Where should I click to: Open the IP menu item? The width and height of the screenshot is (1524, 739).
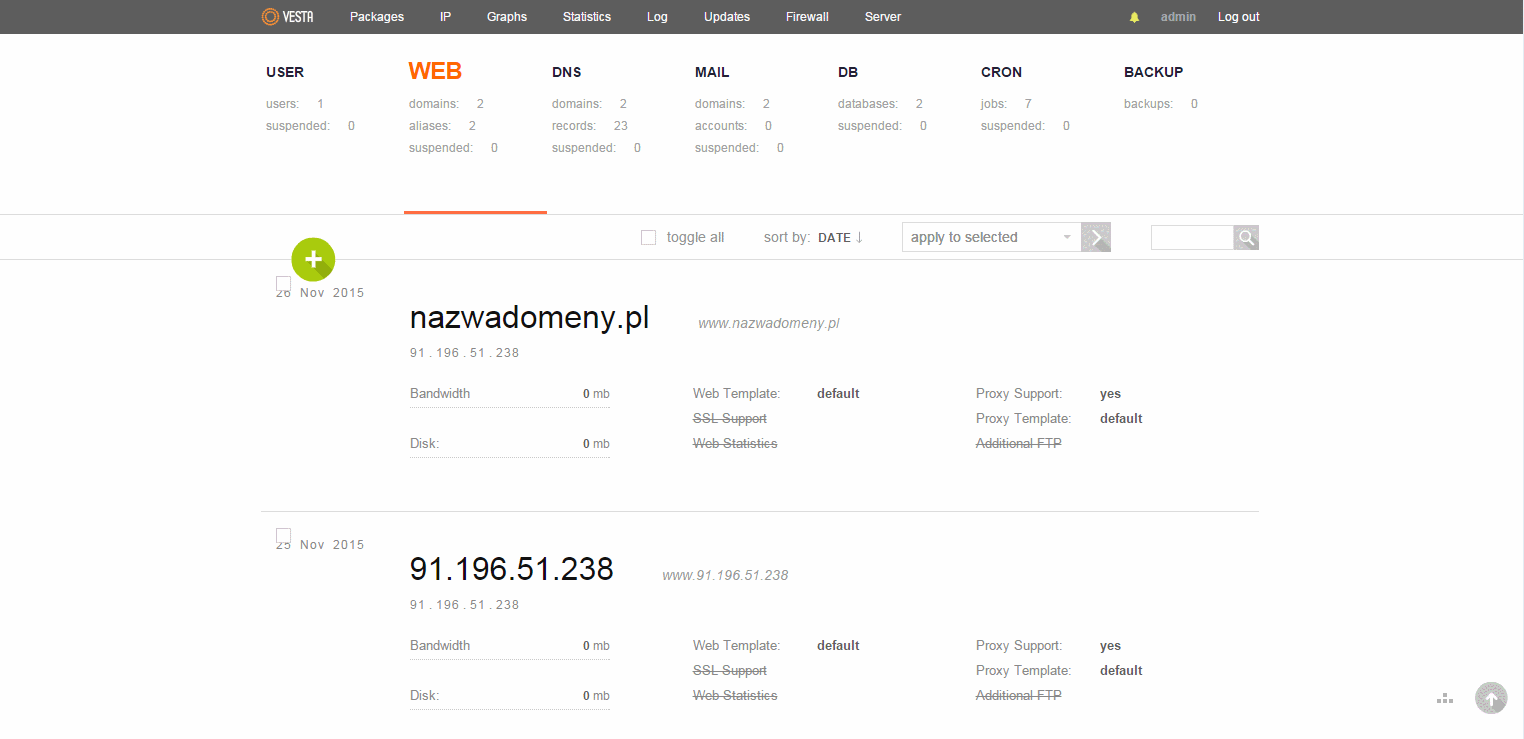coord(445,17)
